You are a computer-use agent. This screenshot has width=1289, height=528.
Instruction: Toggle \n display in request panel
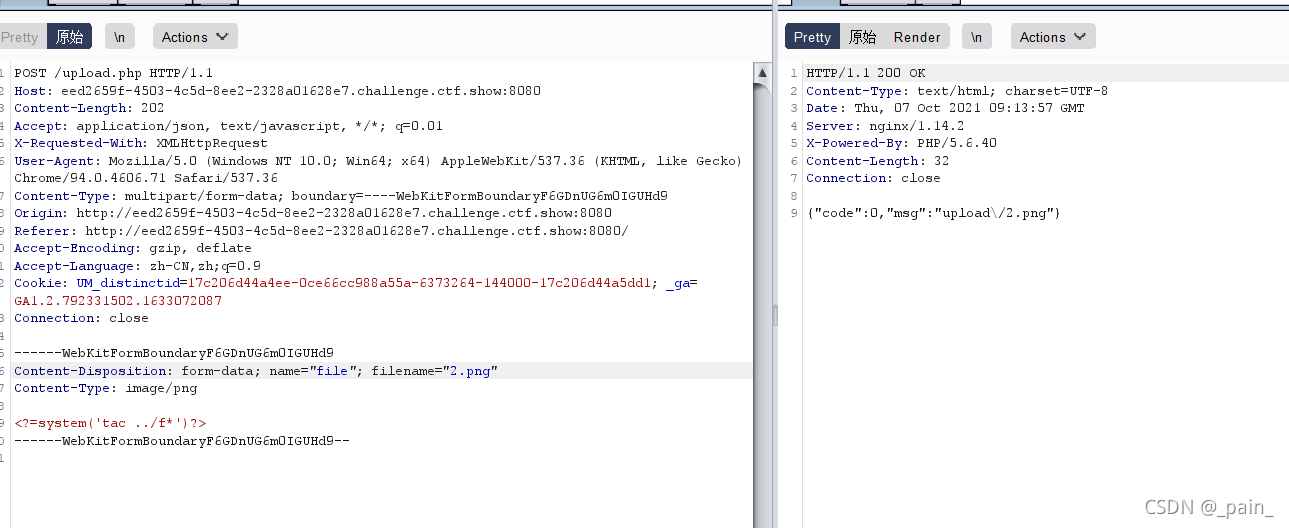coord(119,37)
